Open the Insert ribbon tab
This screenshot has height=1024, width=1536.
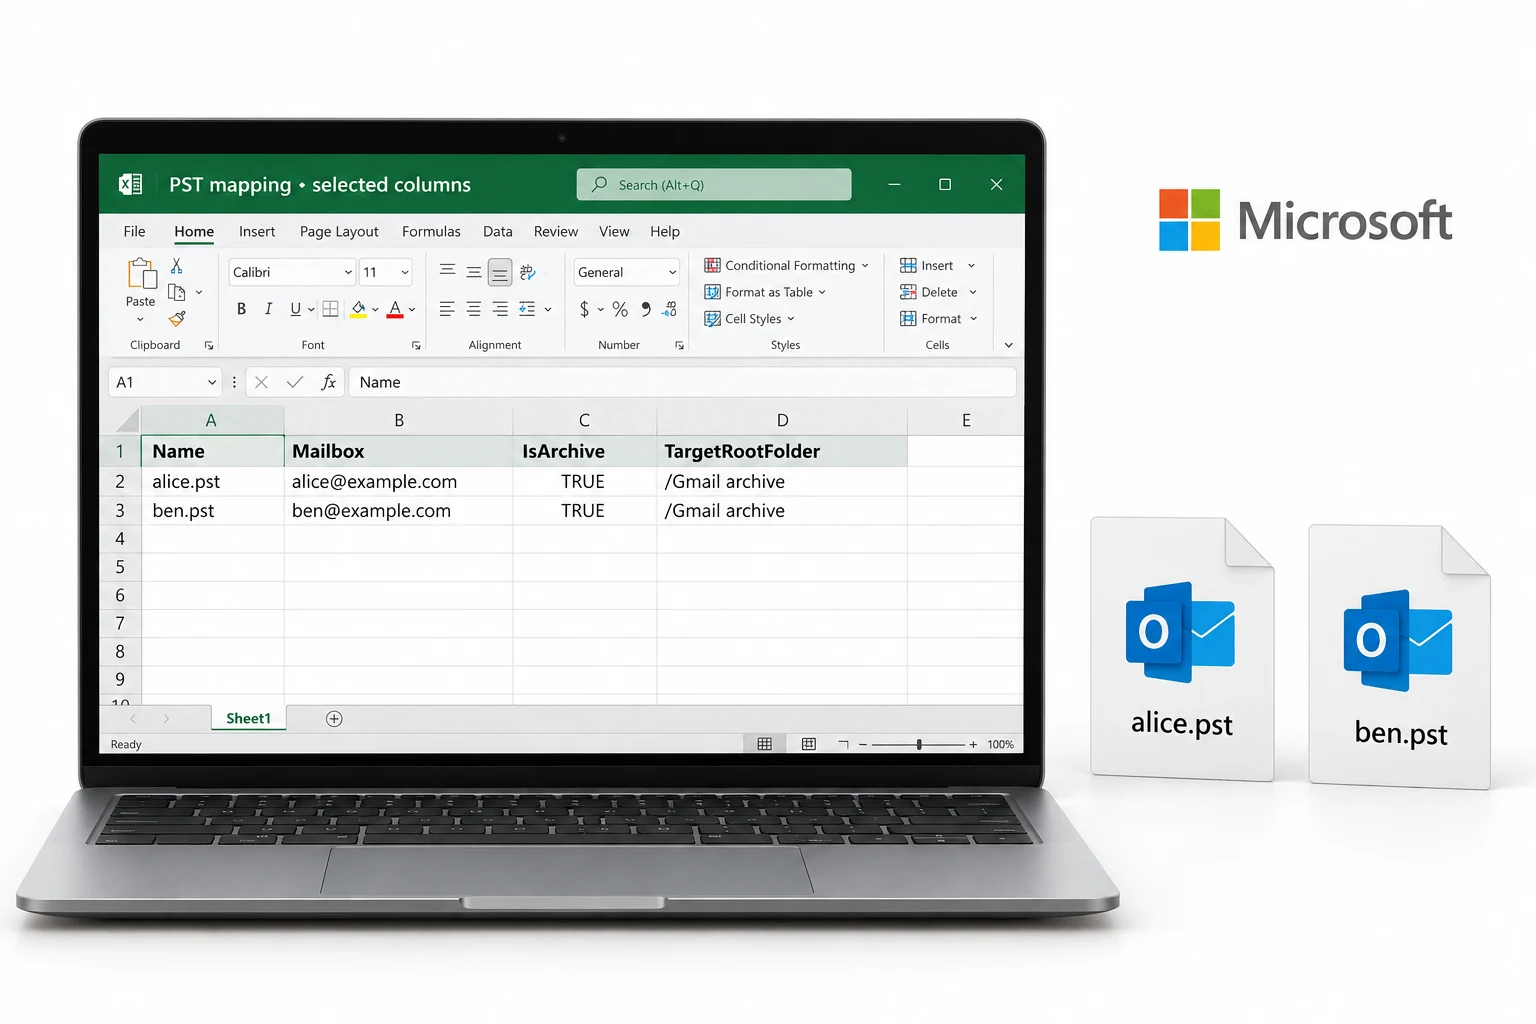click(257, 231)
